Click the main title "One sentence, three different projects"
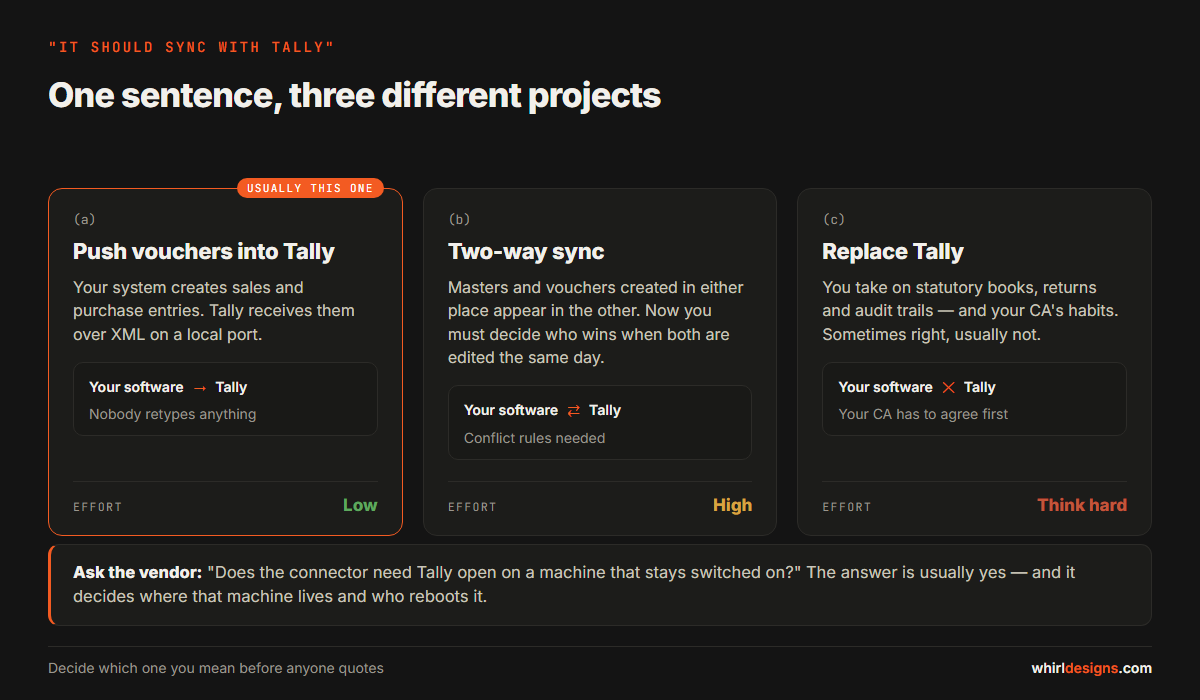This screenshot has height=700, width=1200. (354, 95)
